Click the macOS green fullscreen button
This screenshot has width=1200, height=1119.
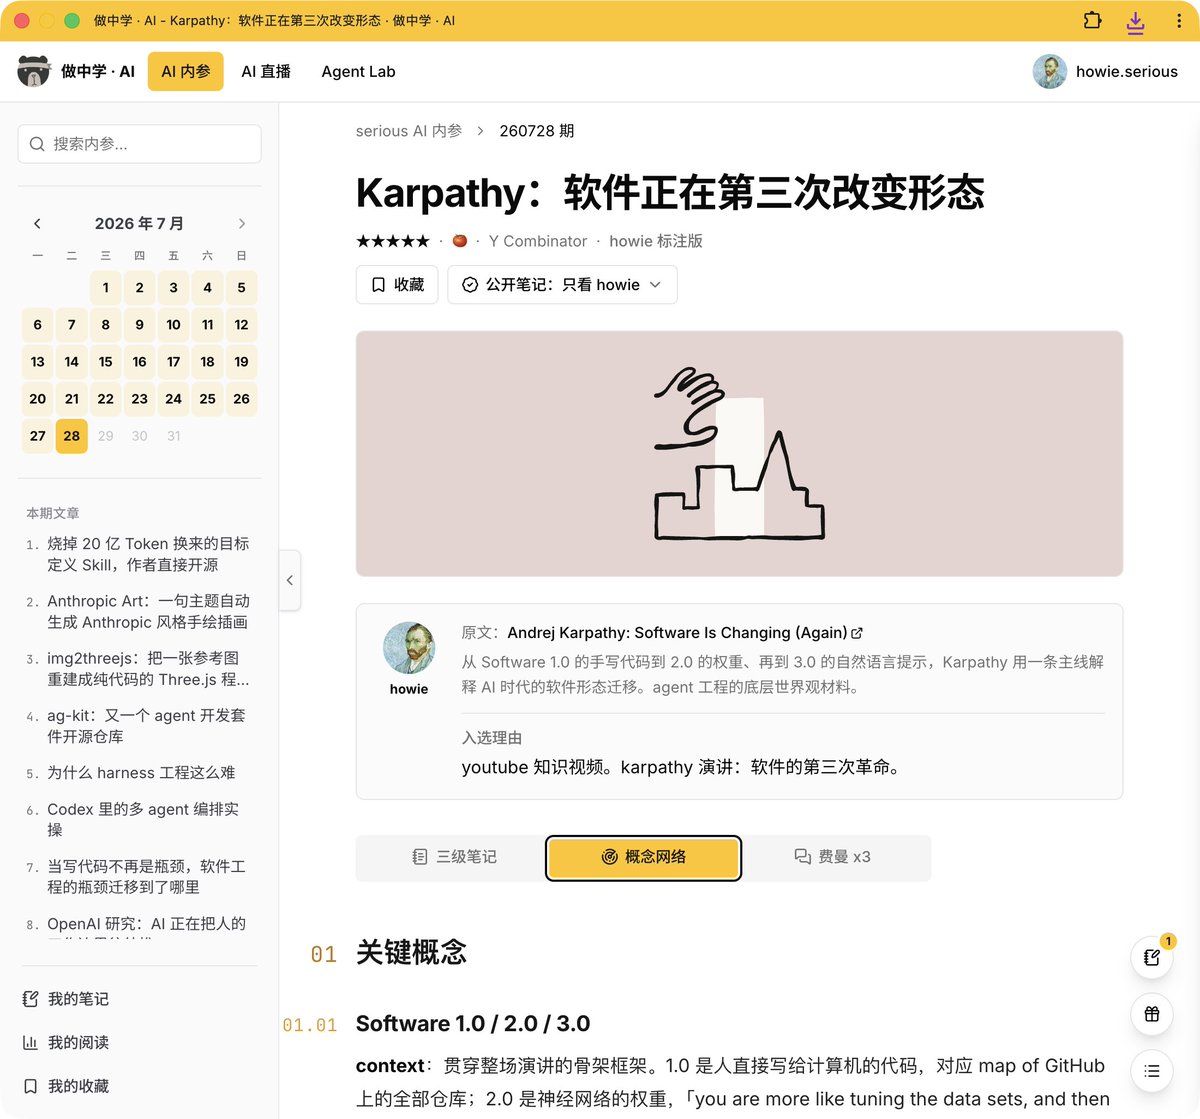72,20
